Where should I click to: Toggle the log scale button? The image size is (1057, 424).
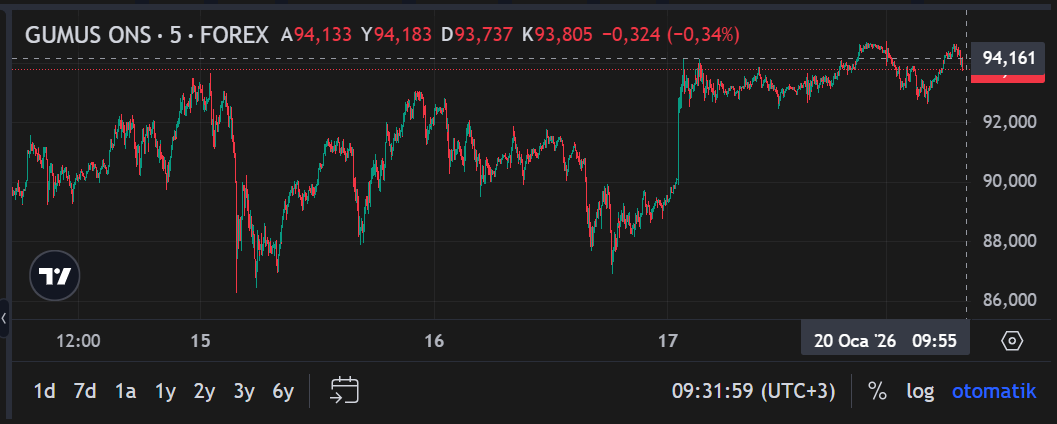[x=921, y=391]
